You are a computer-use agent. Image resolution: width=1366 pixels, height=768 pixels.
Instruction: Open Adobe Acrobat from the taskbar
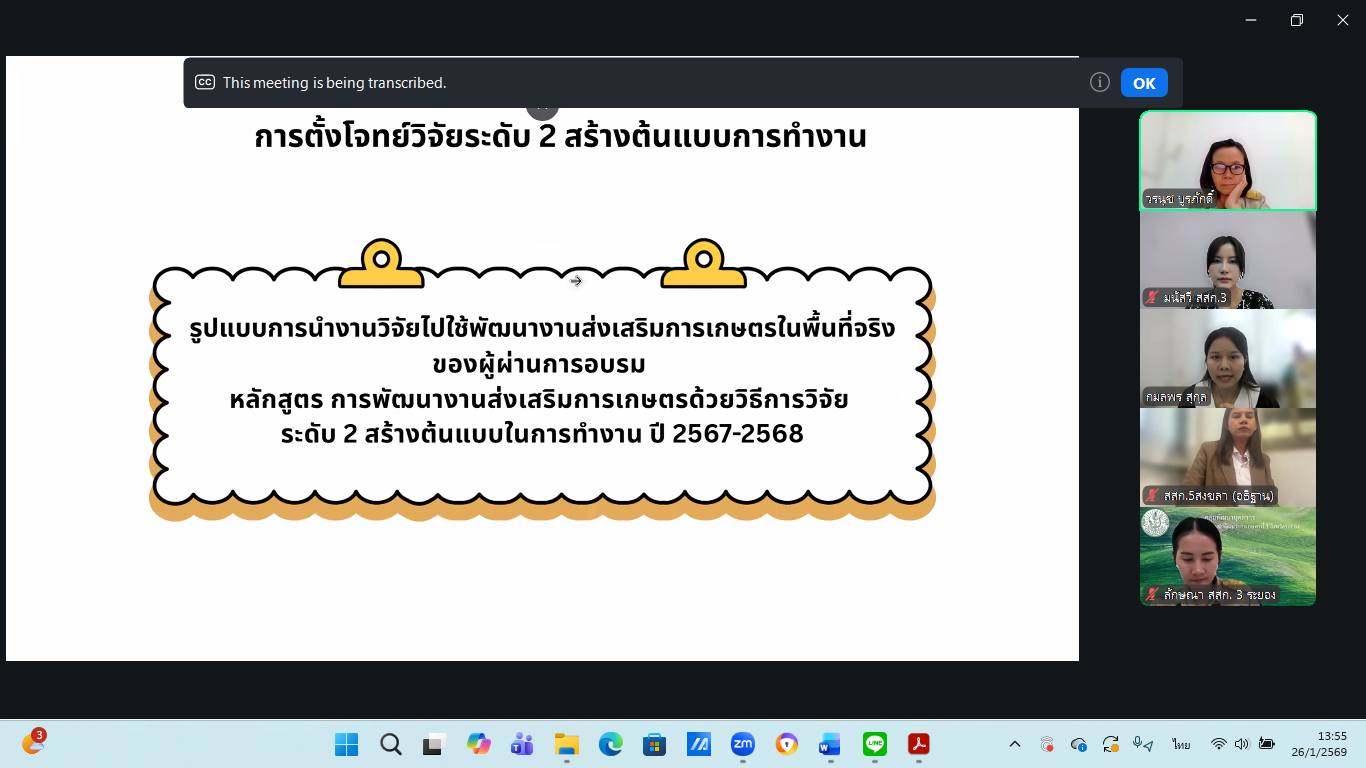pos(918,744)
